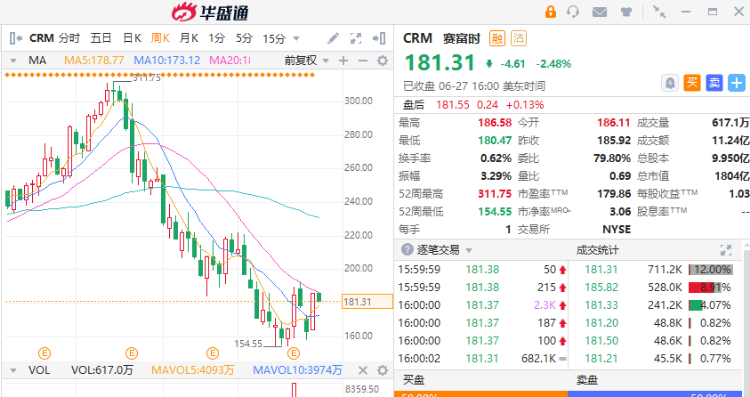Click the blue 卖 sell button
Screen dimensions: 750x397
[x=715, y=83]
